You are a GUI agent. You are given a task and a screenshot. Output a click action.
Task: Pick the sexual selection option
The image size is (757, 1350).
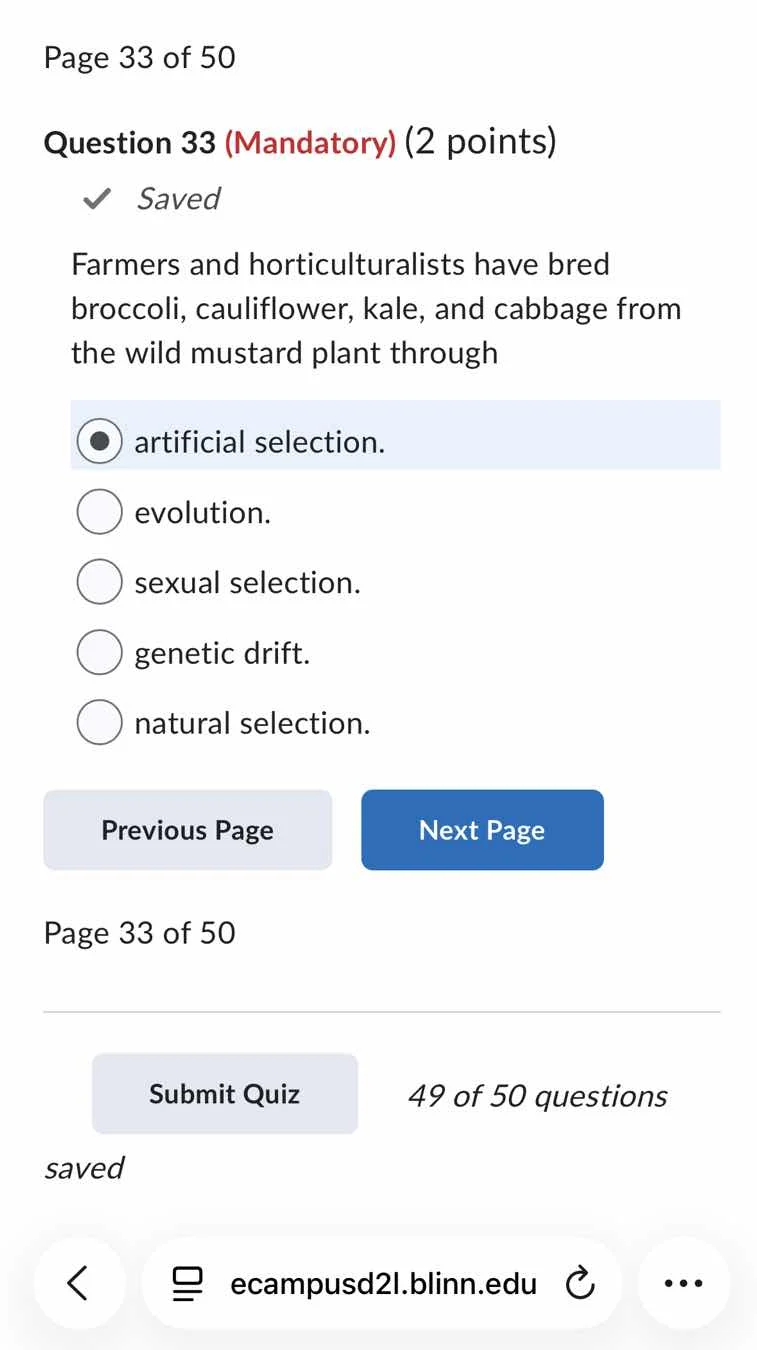pyautogui.click(x=99, y=581)
